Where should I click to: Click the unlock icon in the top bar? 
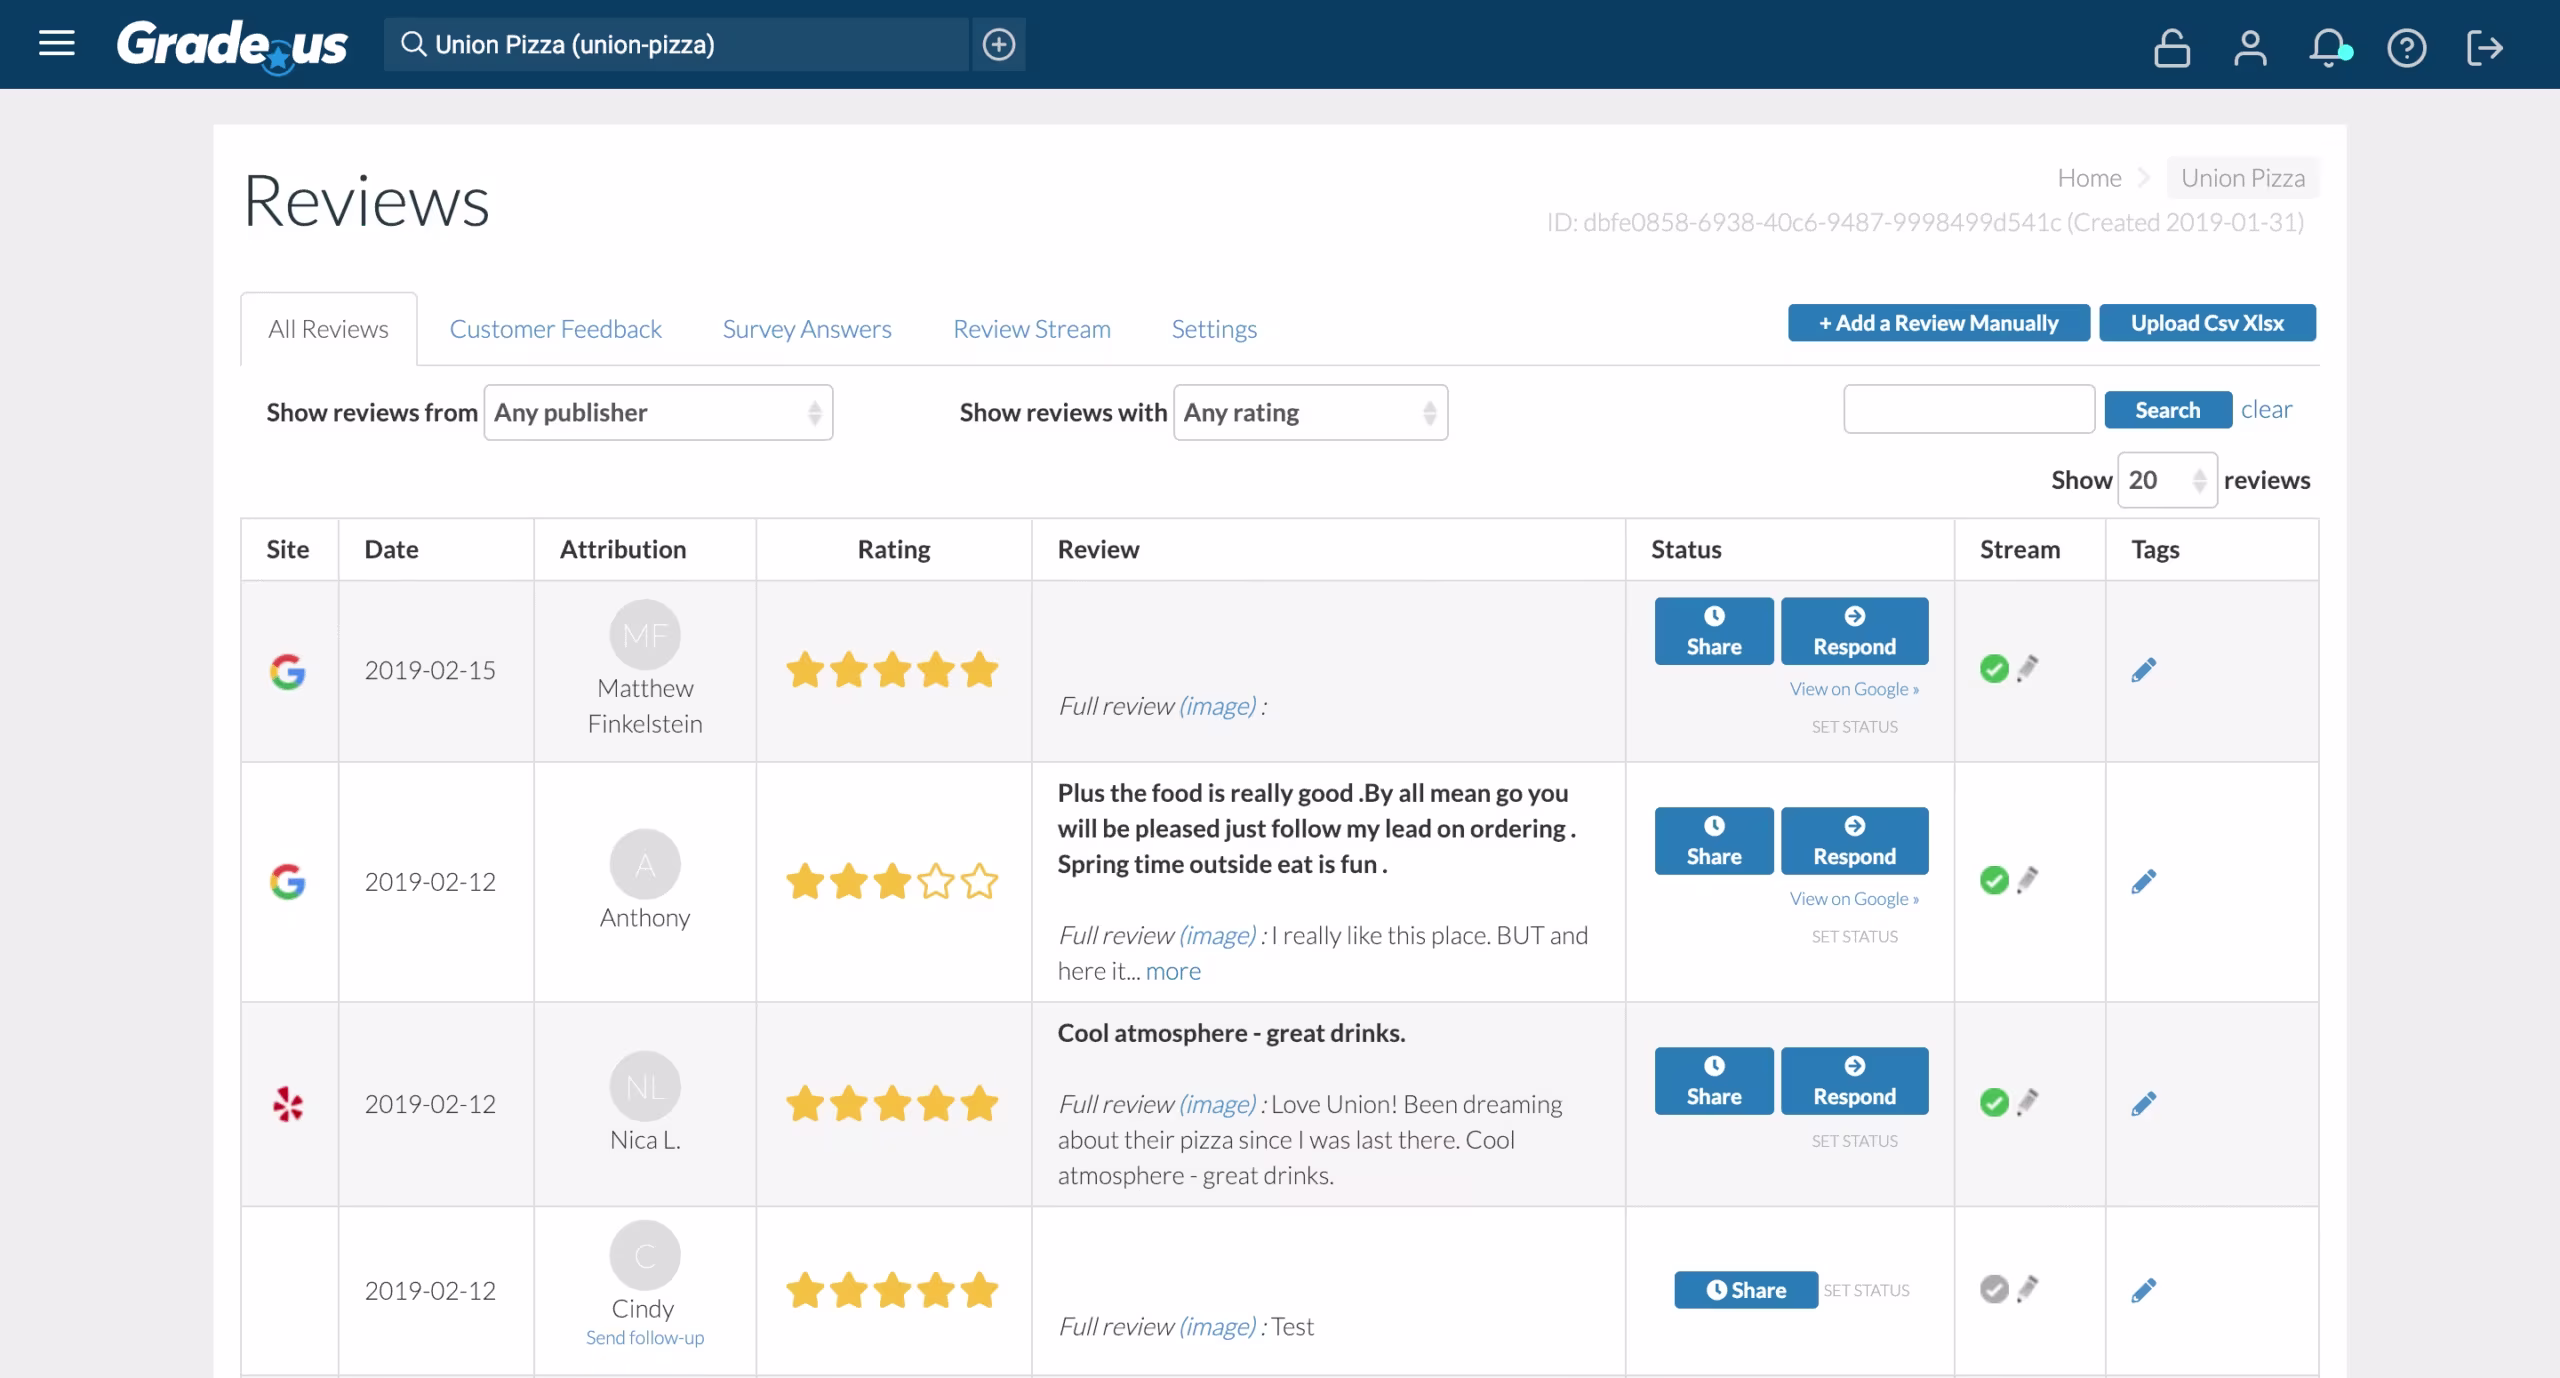(x=2172, y=47)
